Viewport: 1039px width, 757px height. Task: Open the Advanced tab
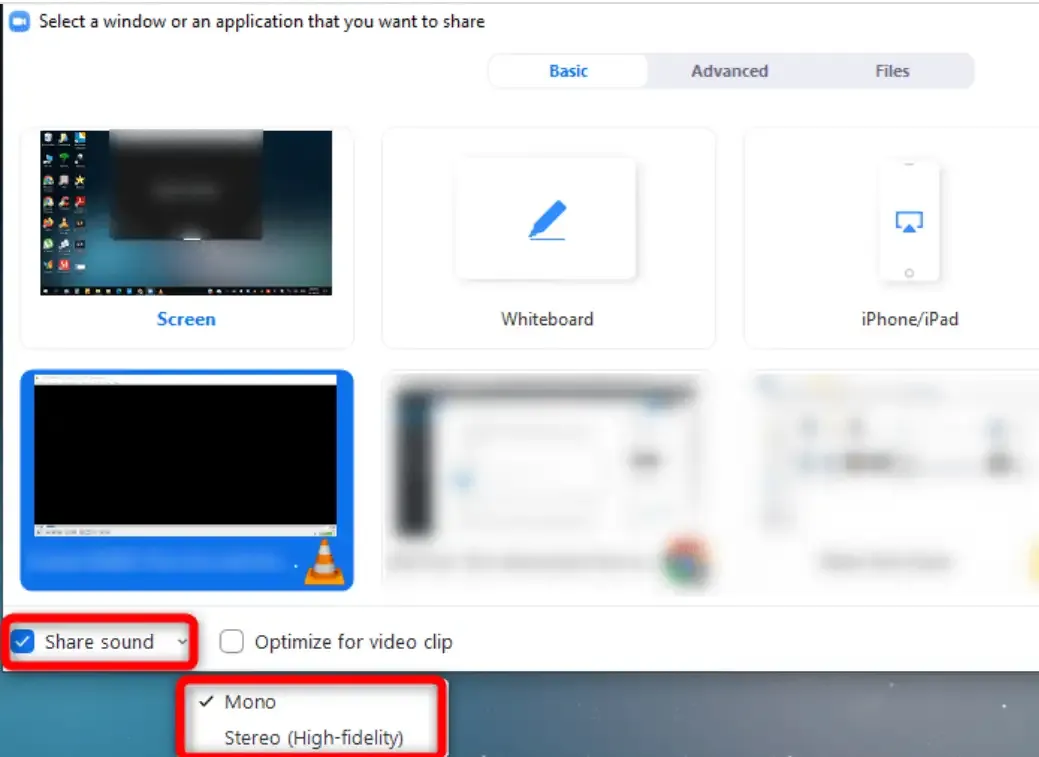pos(730,71)
